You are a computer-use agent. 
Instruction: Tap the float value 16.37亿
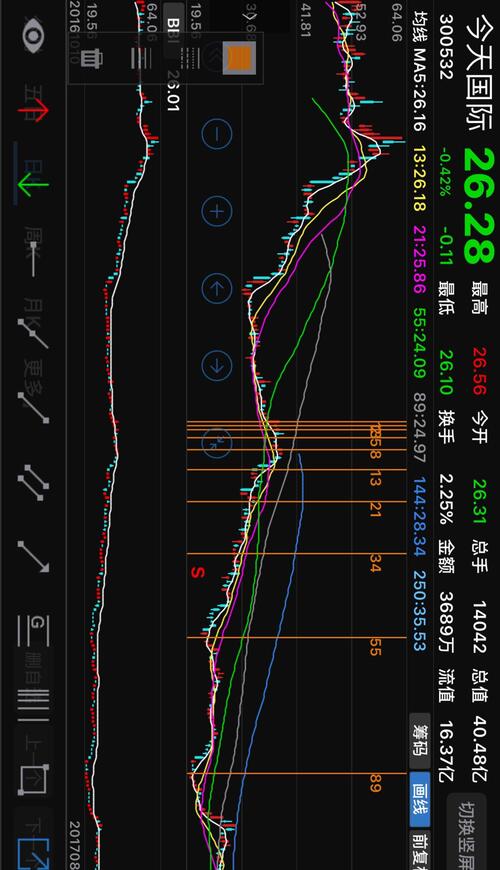[447, 752]
